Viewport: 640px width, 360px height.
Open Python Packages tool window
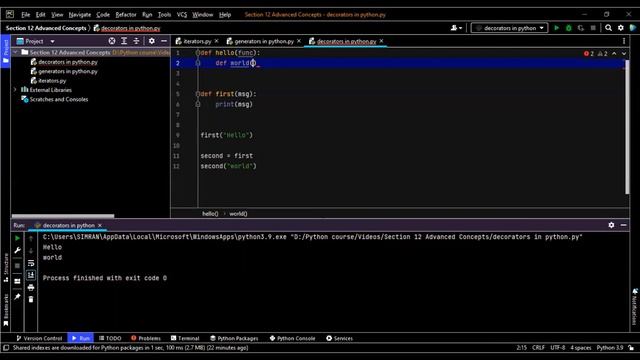[x=234, y=338]
